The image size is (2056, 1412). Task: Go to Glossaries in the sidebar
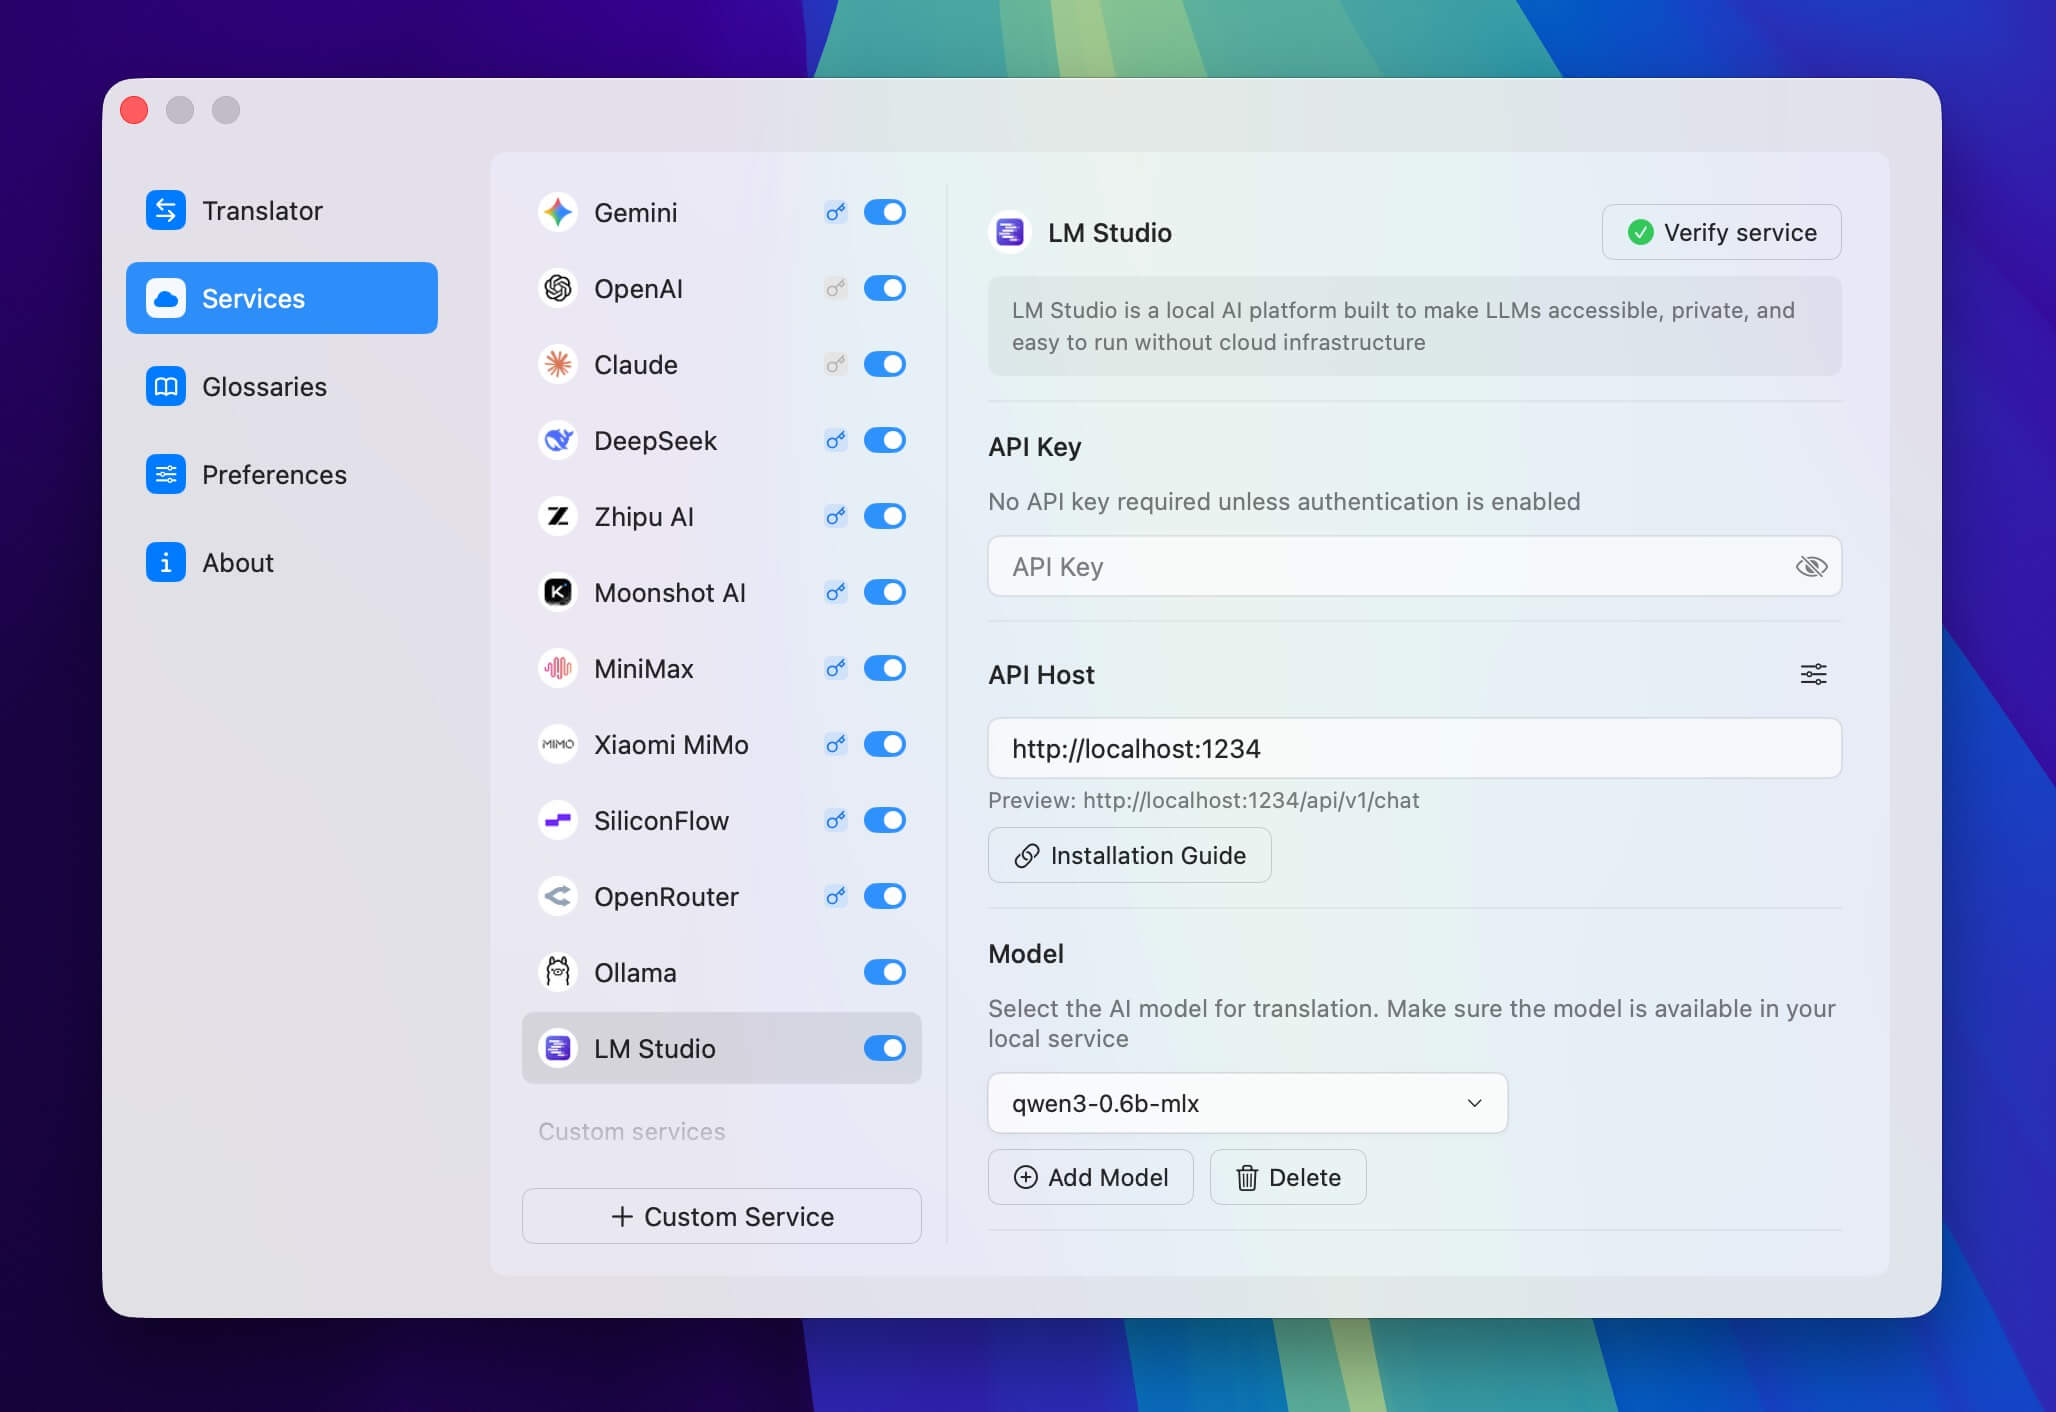282,386
